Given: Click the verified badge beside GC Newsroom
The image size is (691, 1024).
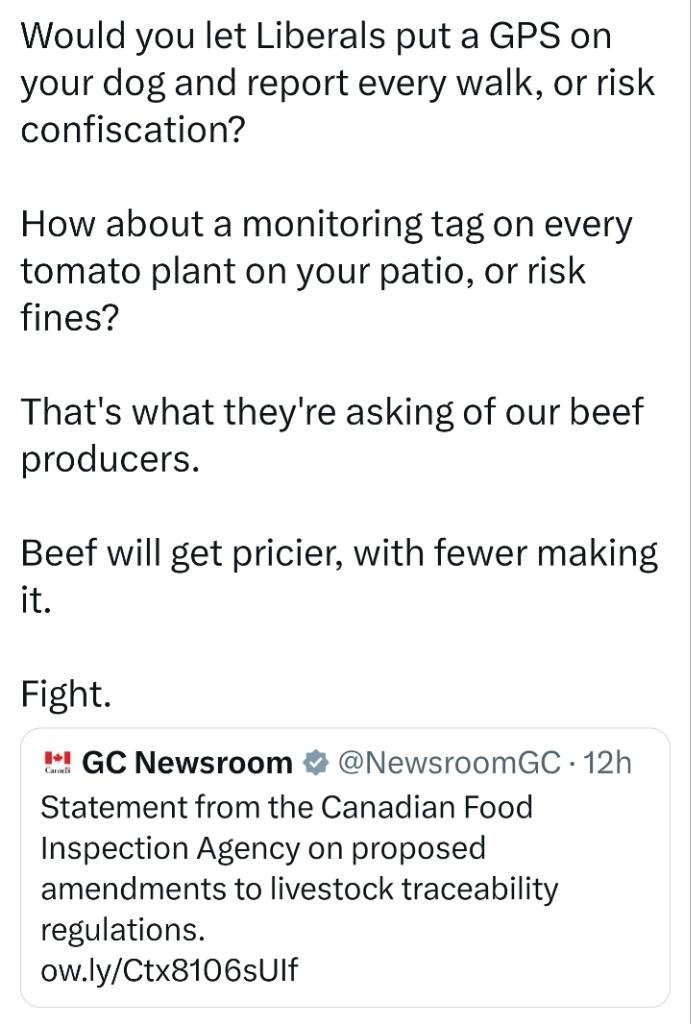Looking at the screenshot, I should click(316, 764).
